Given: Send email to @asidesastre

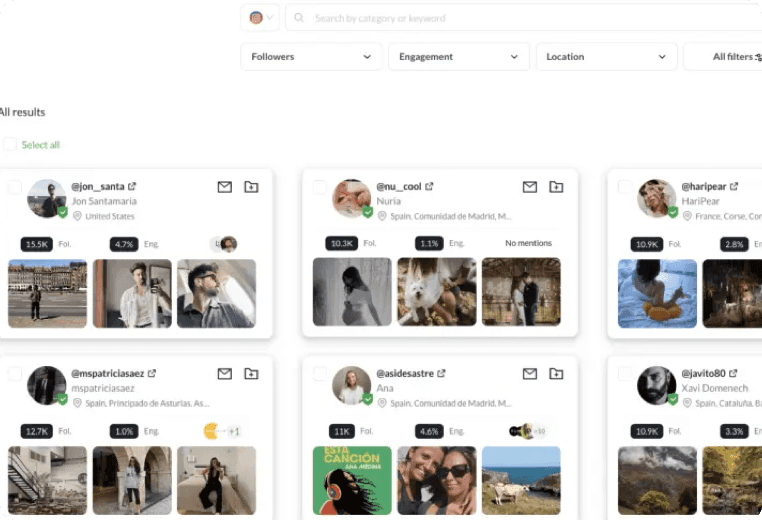Looking at the screenshot, I should (x=530, y=373).
